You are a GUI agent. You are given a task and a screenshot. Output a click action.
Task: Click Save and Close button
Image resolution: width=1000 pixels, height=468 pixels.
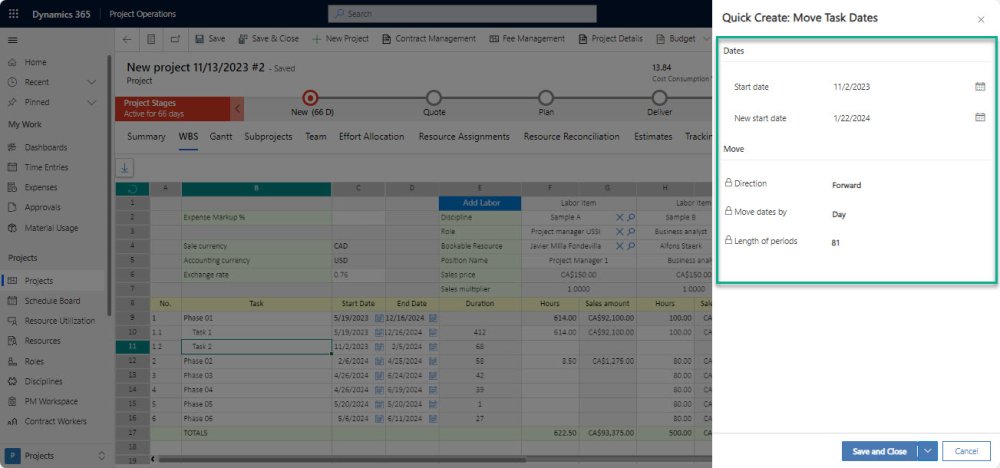pyautogui.click(x=879, y=451)
